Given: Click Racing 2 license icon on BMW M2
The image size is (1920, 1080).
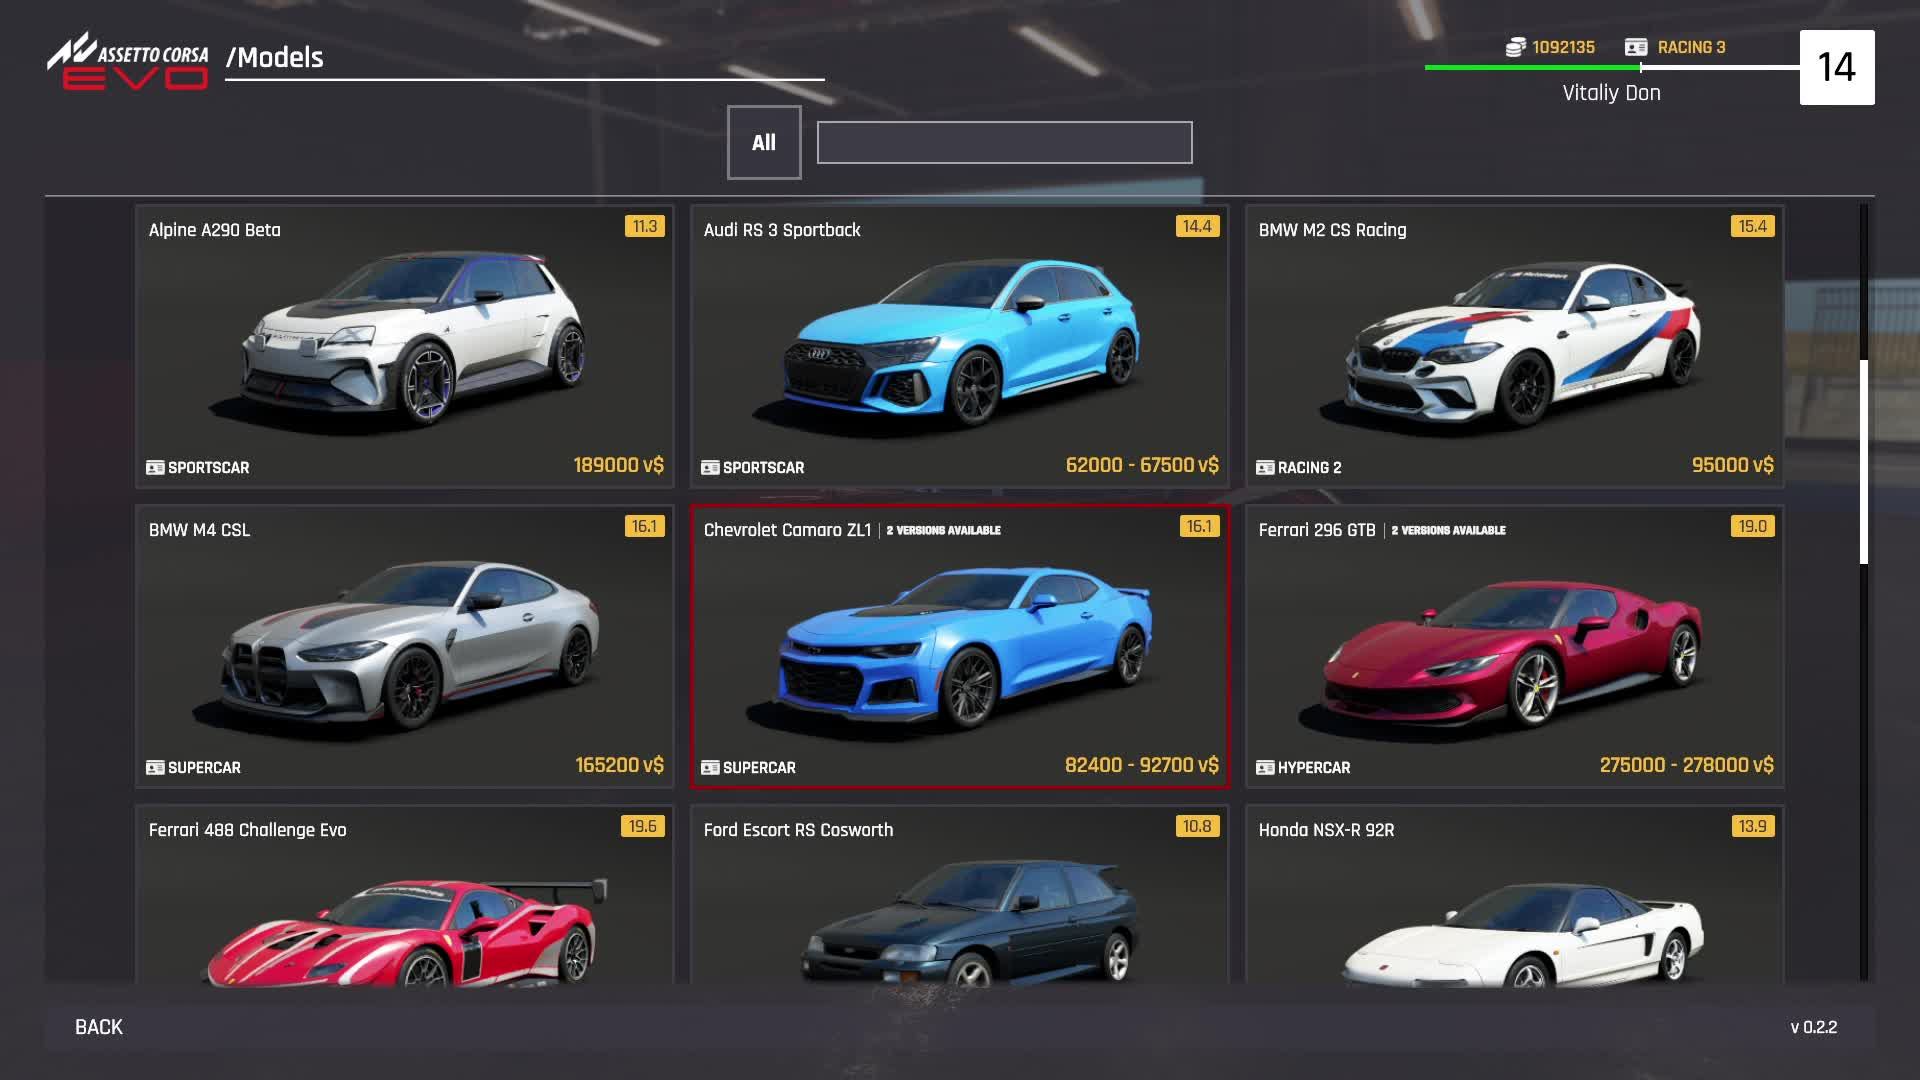Looking at the screenshot, I should pos(1265,467).
